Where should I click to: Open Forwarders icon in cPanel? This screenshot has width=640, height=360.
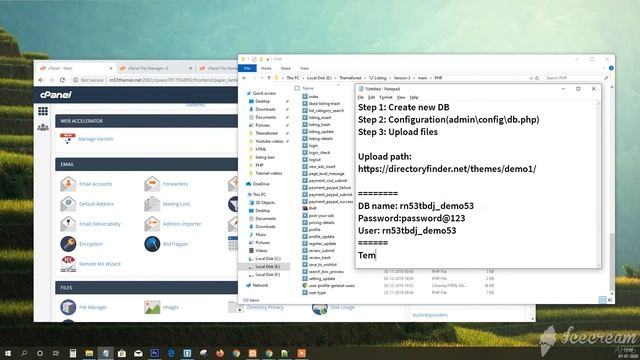coord(152,184)
